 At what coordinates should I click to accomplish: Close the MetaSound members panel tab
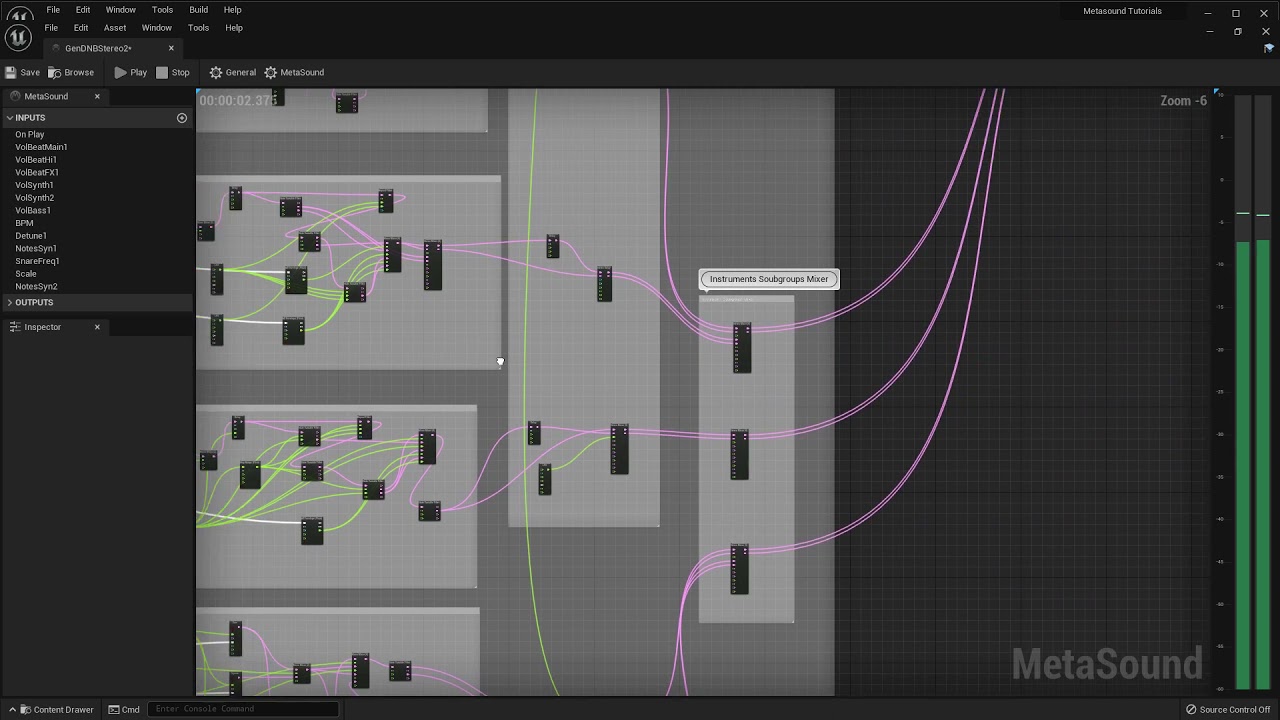pos(97,96)
